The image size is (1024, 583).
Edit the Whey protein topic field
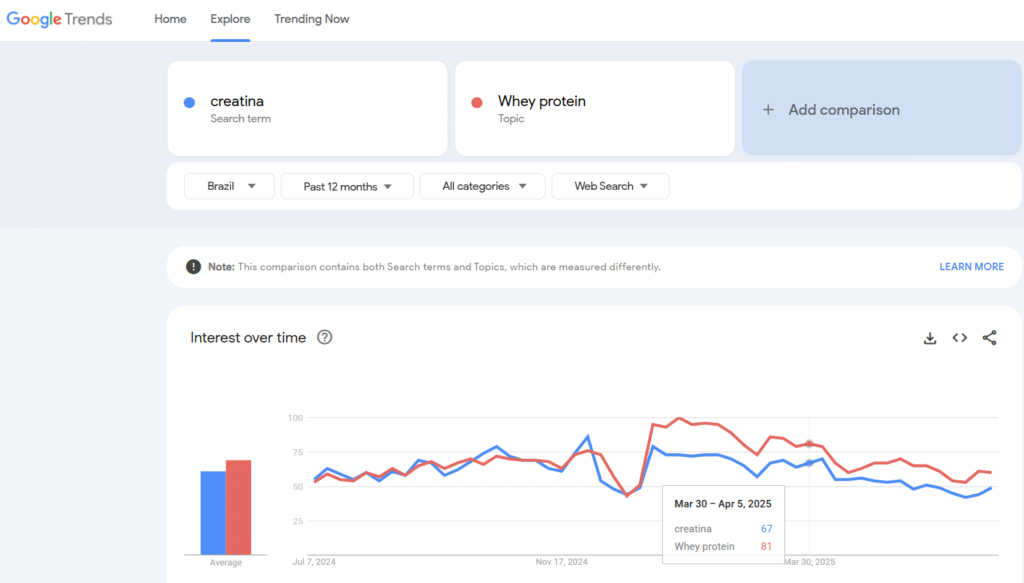[595, 108]
